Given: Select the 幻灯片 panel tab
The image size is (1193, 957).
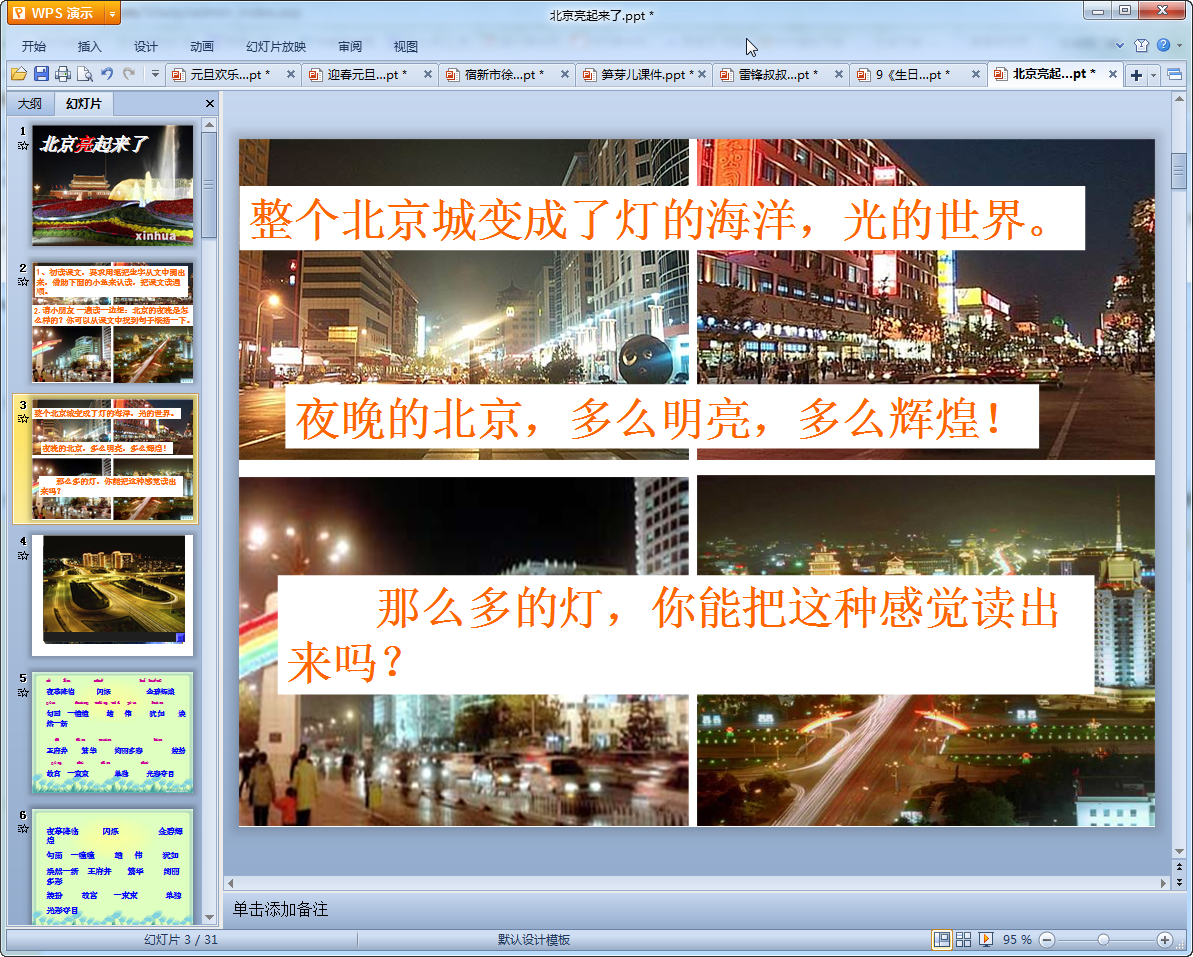Looking at the screenshot, I should pos(83,103).
